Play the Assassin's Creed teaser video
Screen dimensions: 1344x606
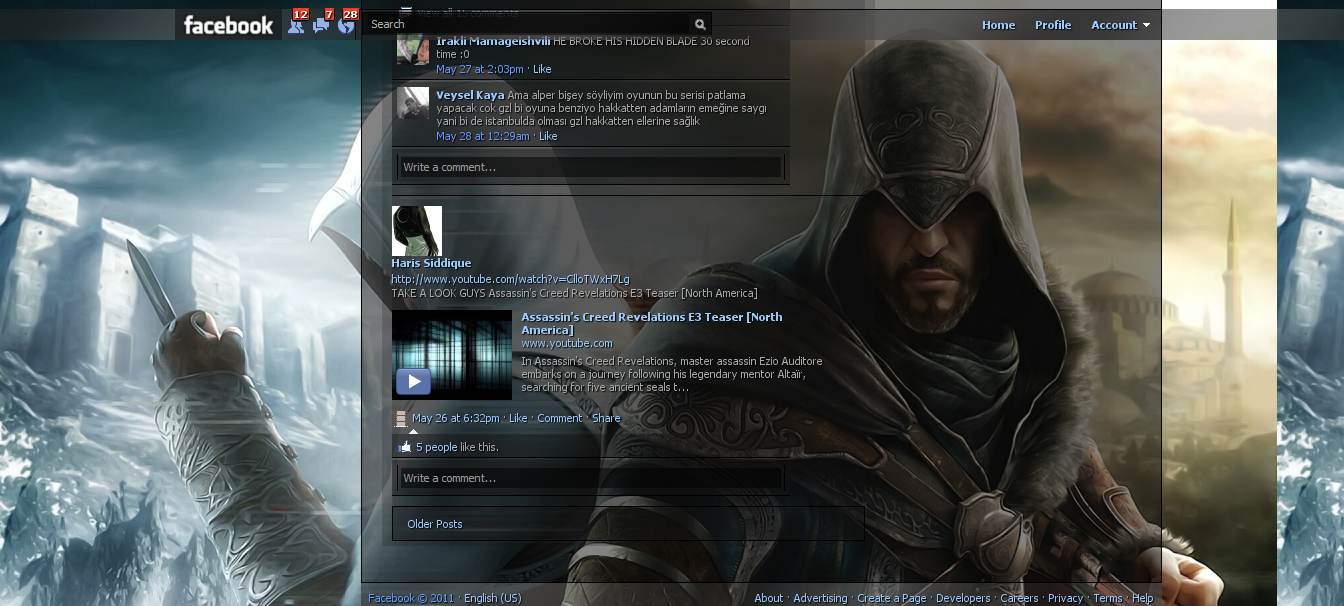412,381
